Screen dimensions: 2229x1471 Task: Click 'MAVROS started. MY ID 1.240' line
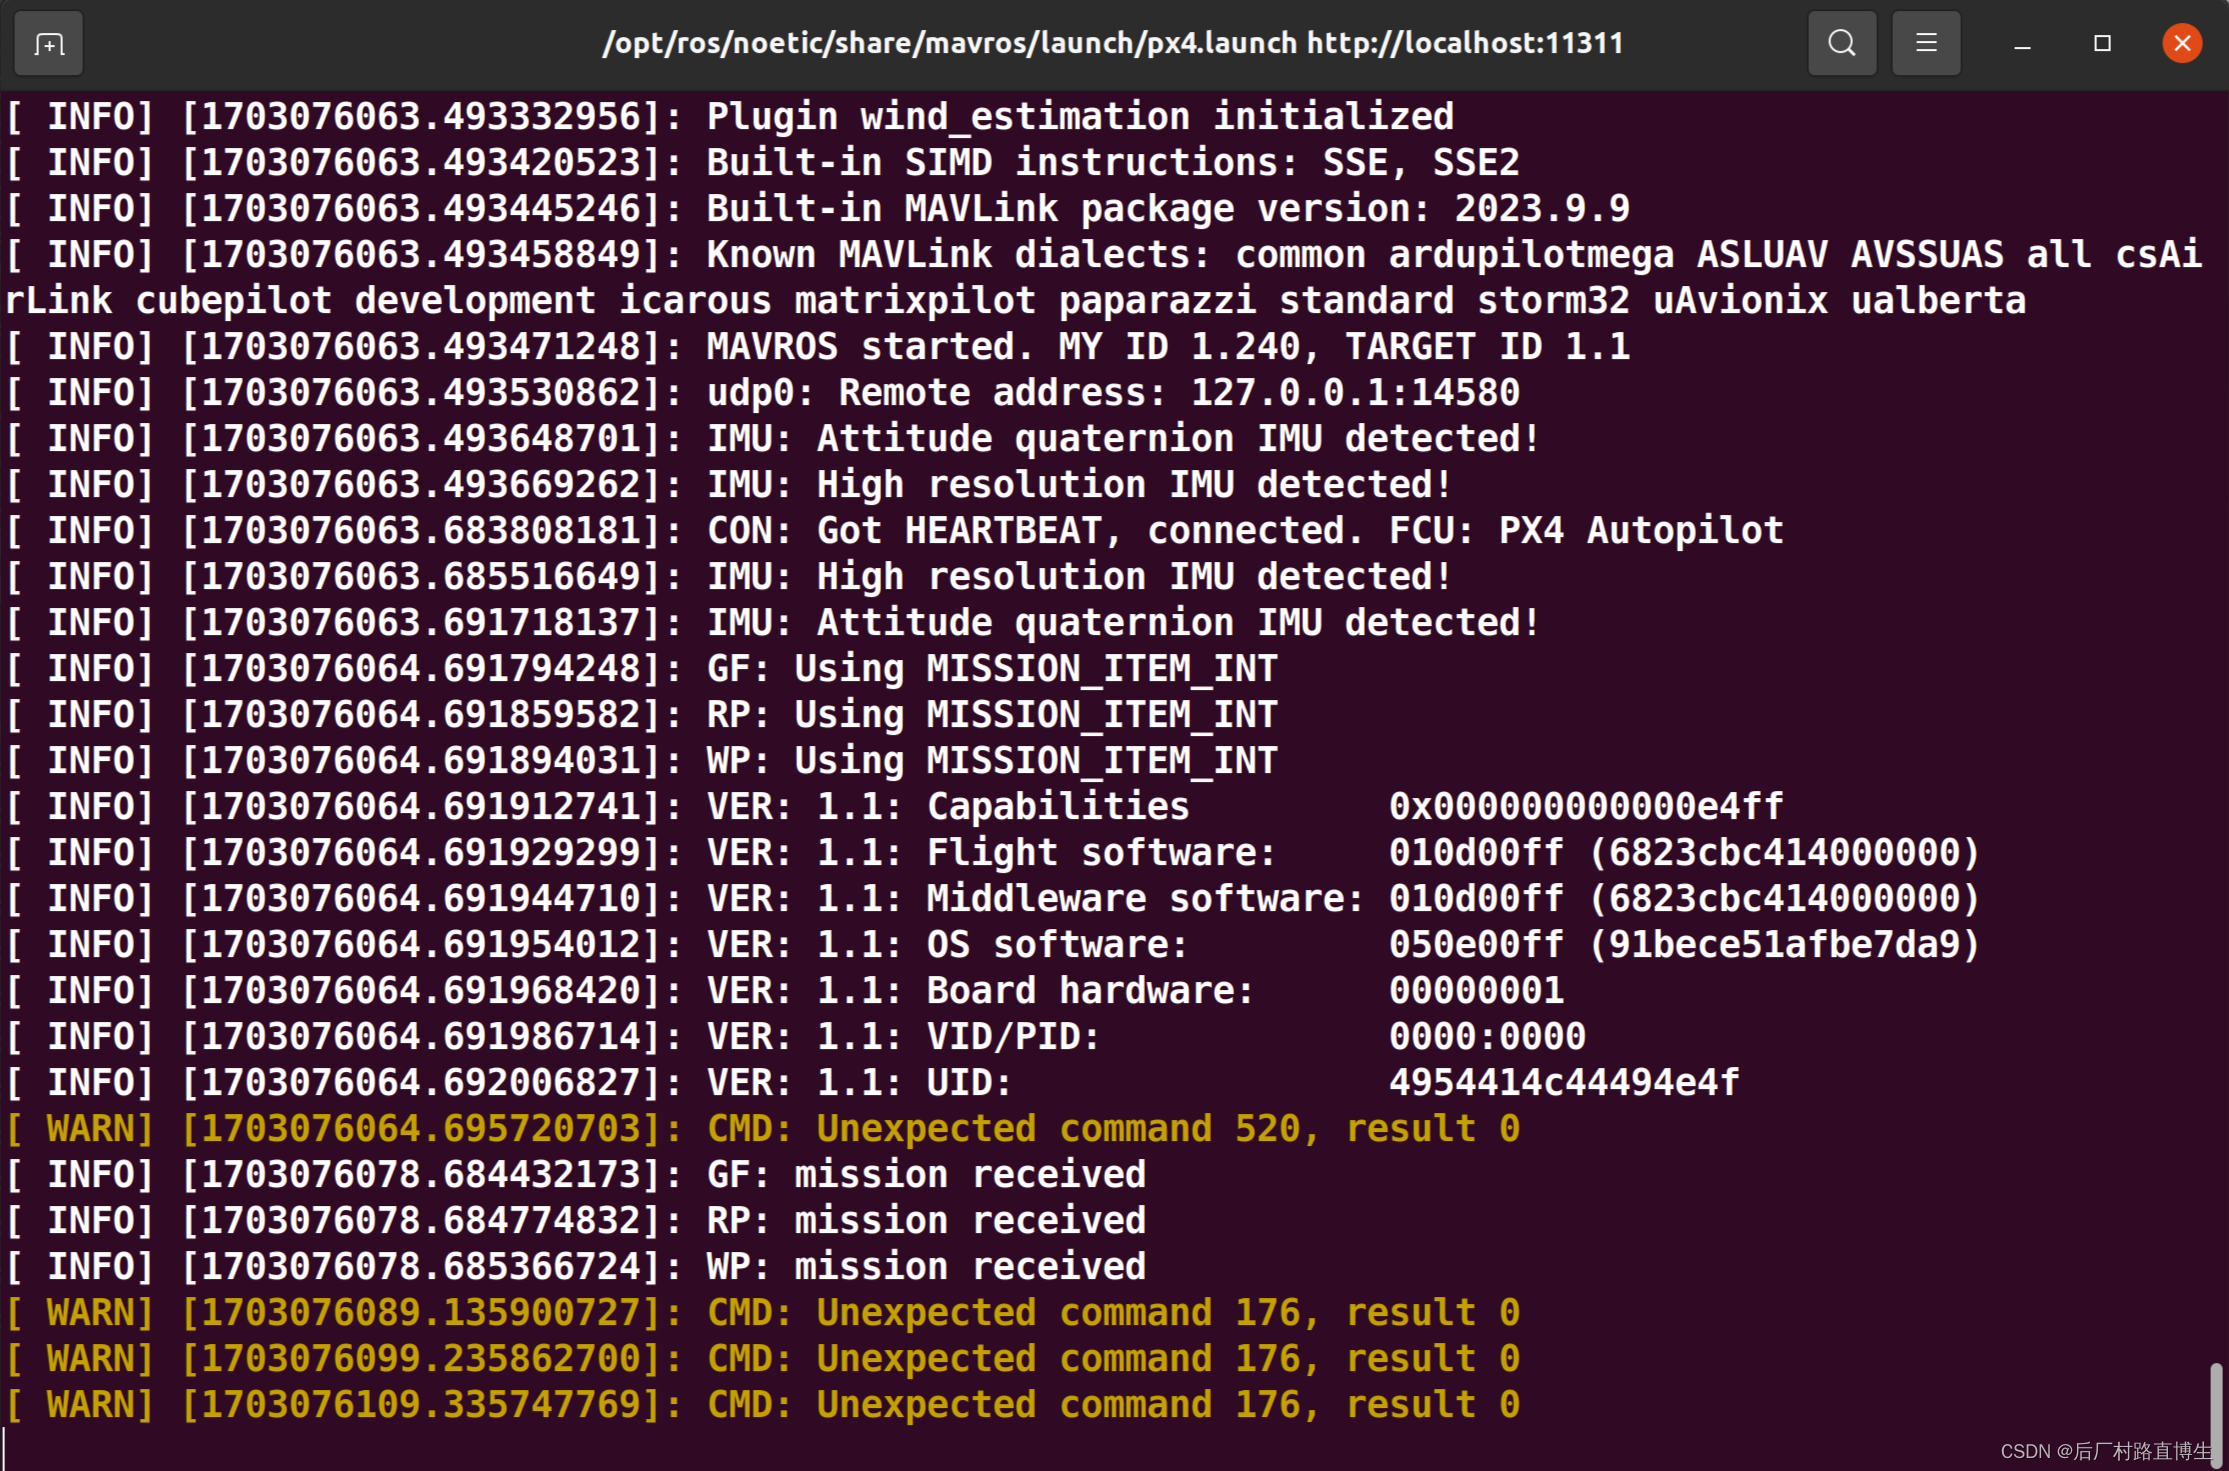click(818, 347)
